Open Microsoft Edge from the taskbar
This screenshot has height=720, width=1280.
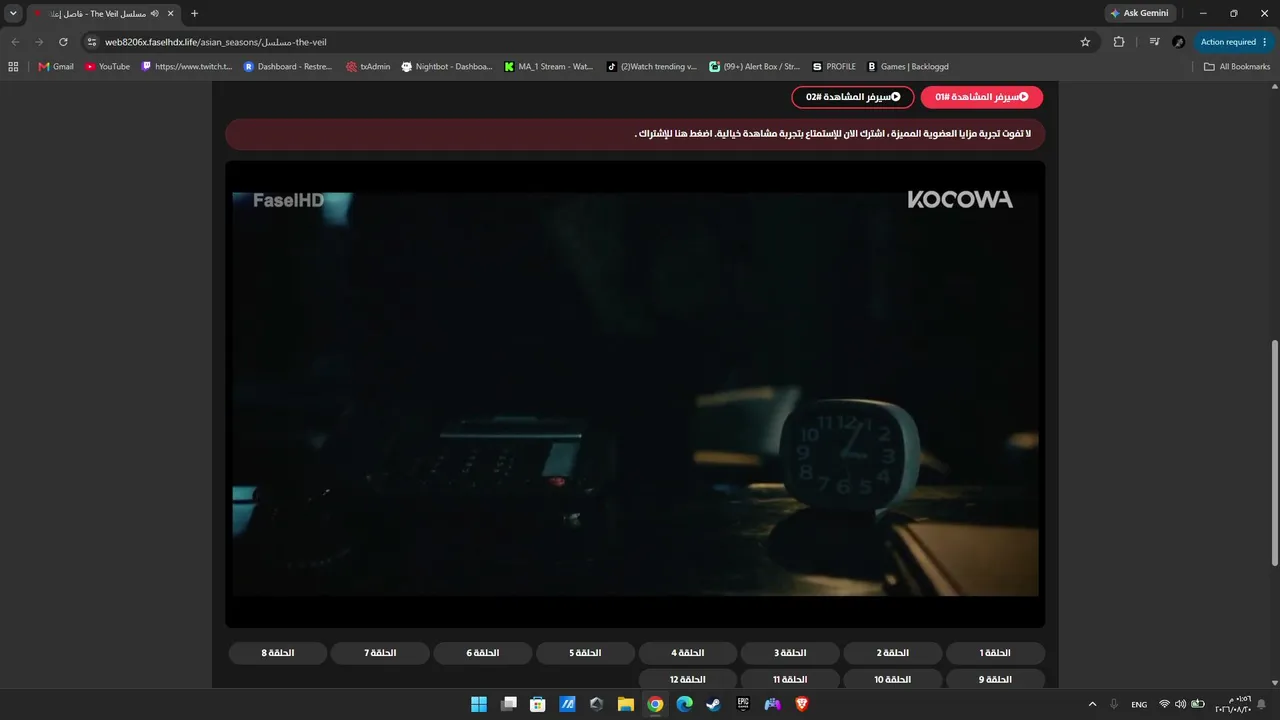point(684,704)
